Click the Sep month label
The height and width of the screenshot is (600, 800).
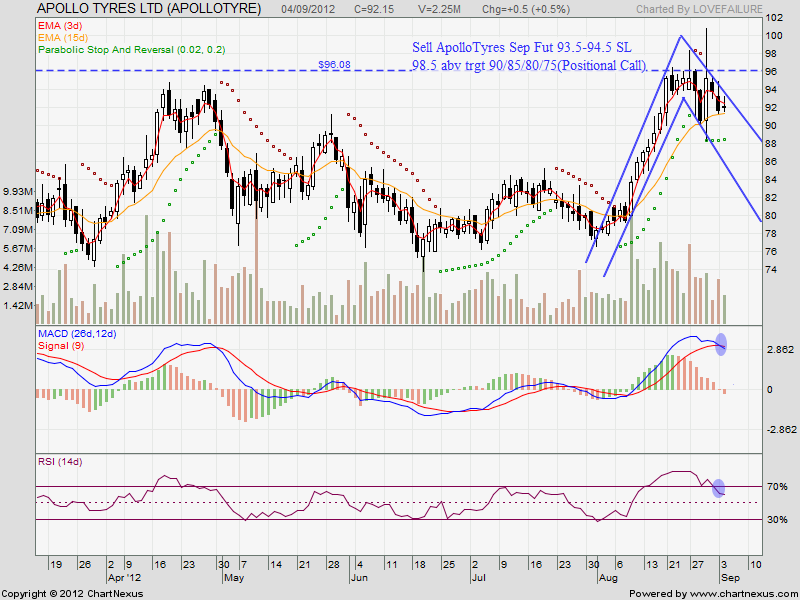(x=729, y=578)
